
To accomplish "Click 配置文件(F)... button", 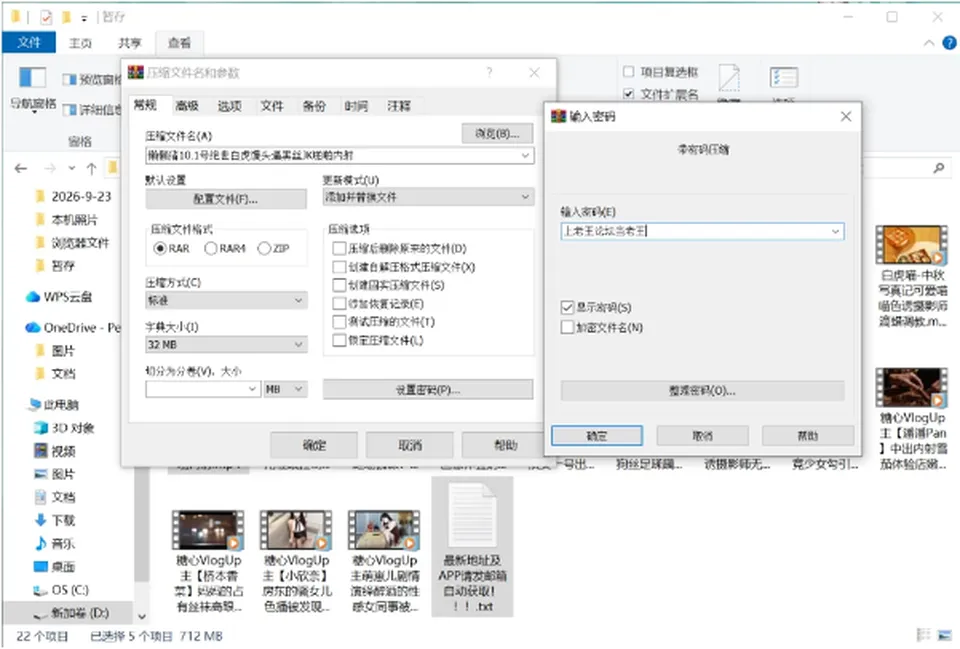I will click(226, 199).
